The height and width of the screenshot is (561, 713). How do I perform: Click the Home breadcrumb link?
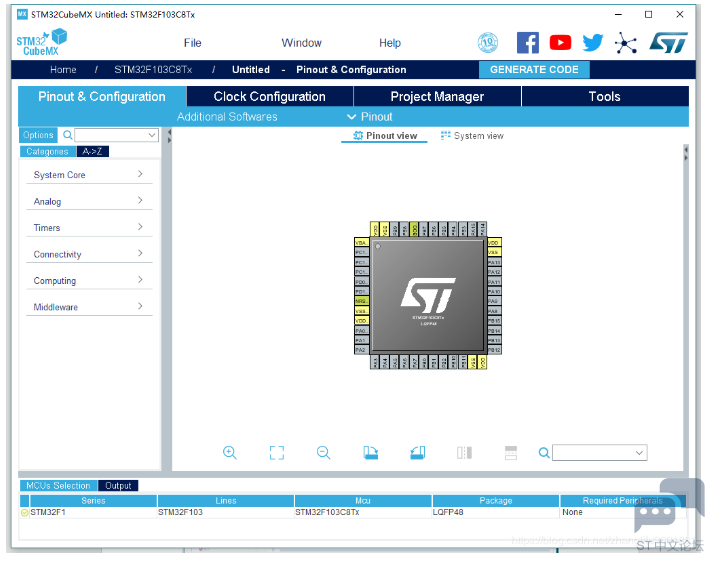pos(63,70)
